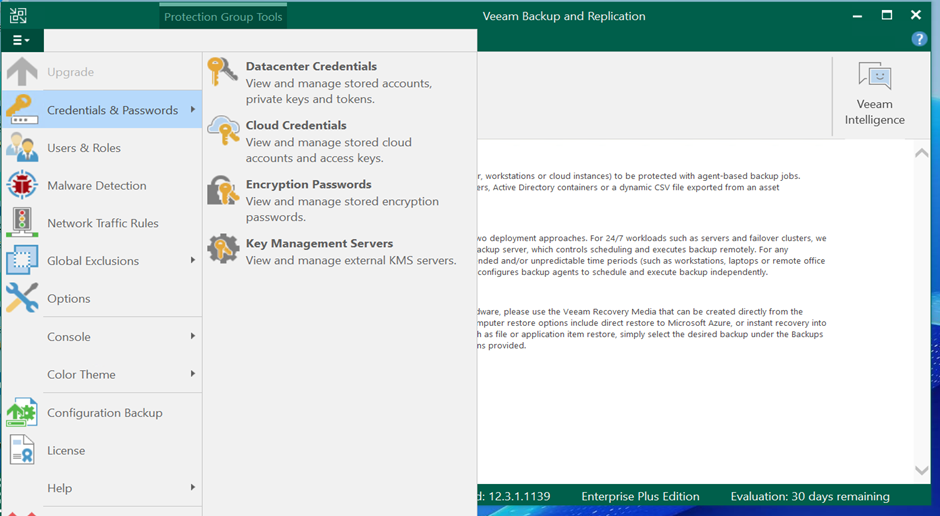Choose Key Management Servers heading
This screenshot has width=940, height=516.
pyautogui.click(x=320, y=243)
